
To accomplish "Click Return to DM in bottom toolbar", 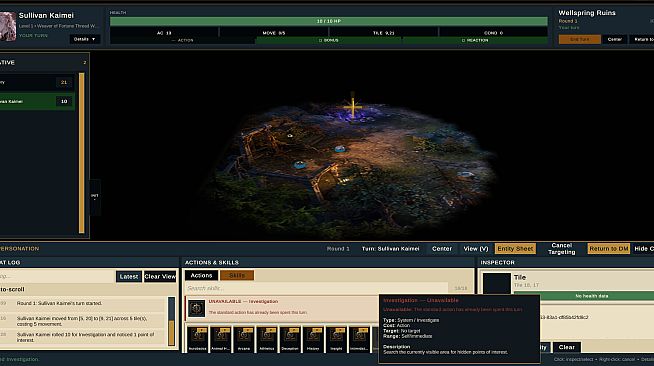I will click(x=609, y=249).
